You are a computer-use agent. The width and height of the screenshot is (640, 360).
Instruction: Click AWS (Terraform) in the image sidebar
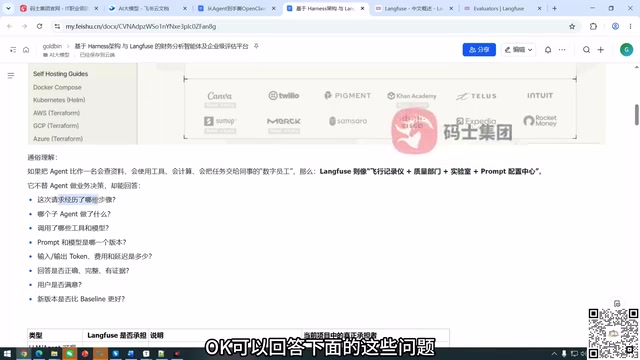56,113
